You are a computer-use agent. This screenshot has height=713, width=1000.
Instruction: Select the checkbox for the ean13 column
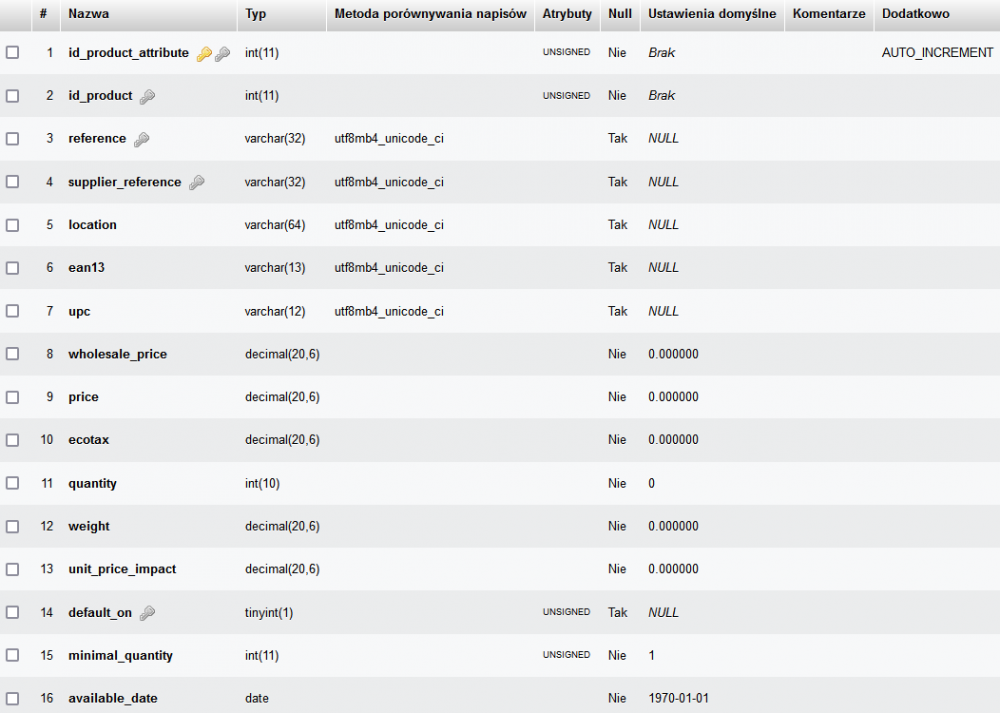(13, 268)
